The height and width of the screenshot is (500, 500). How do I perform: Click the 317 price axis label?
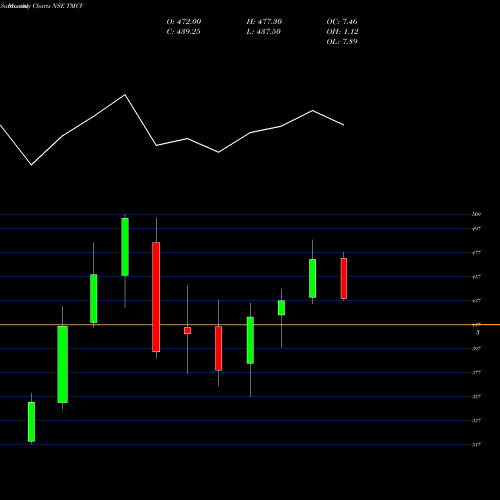tap(476, 445)
